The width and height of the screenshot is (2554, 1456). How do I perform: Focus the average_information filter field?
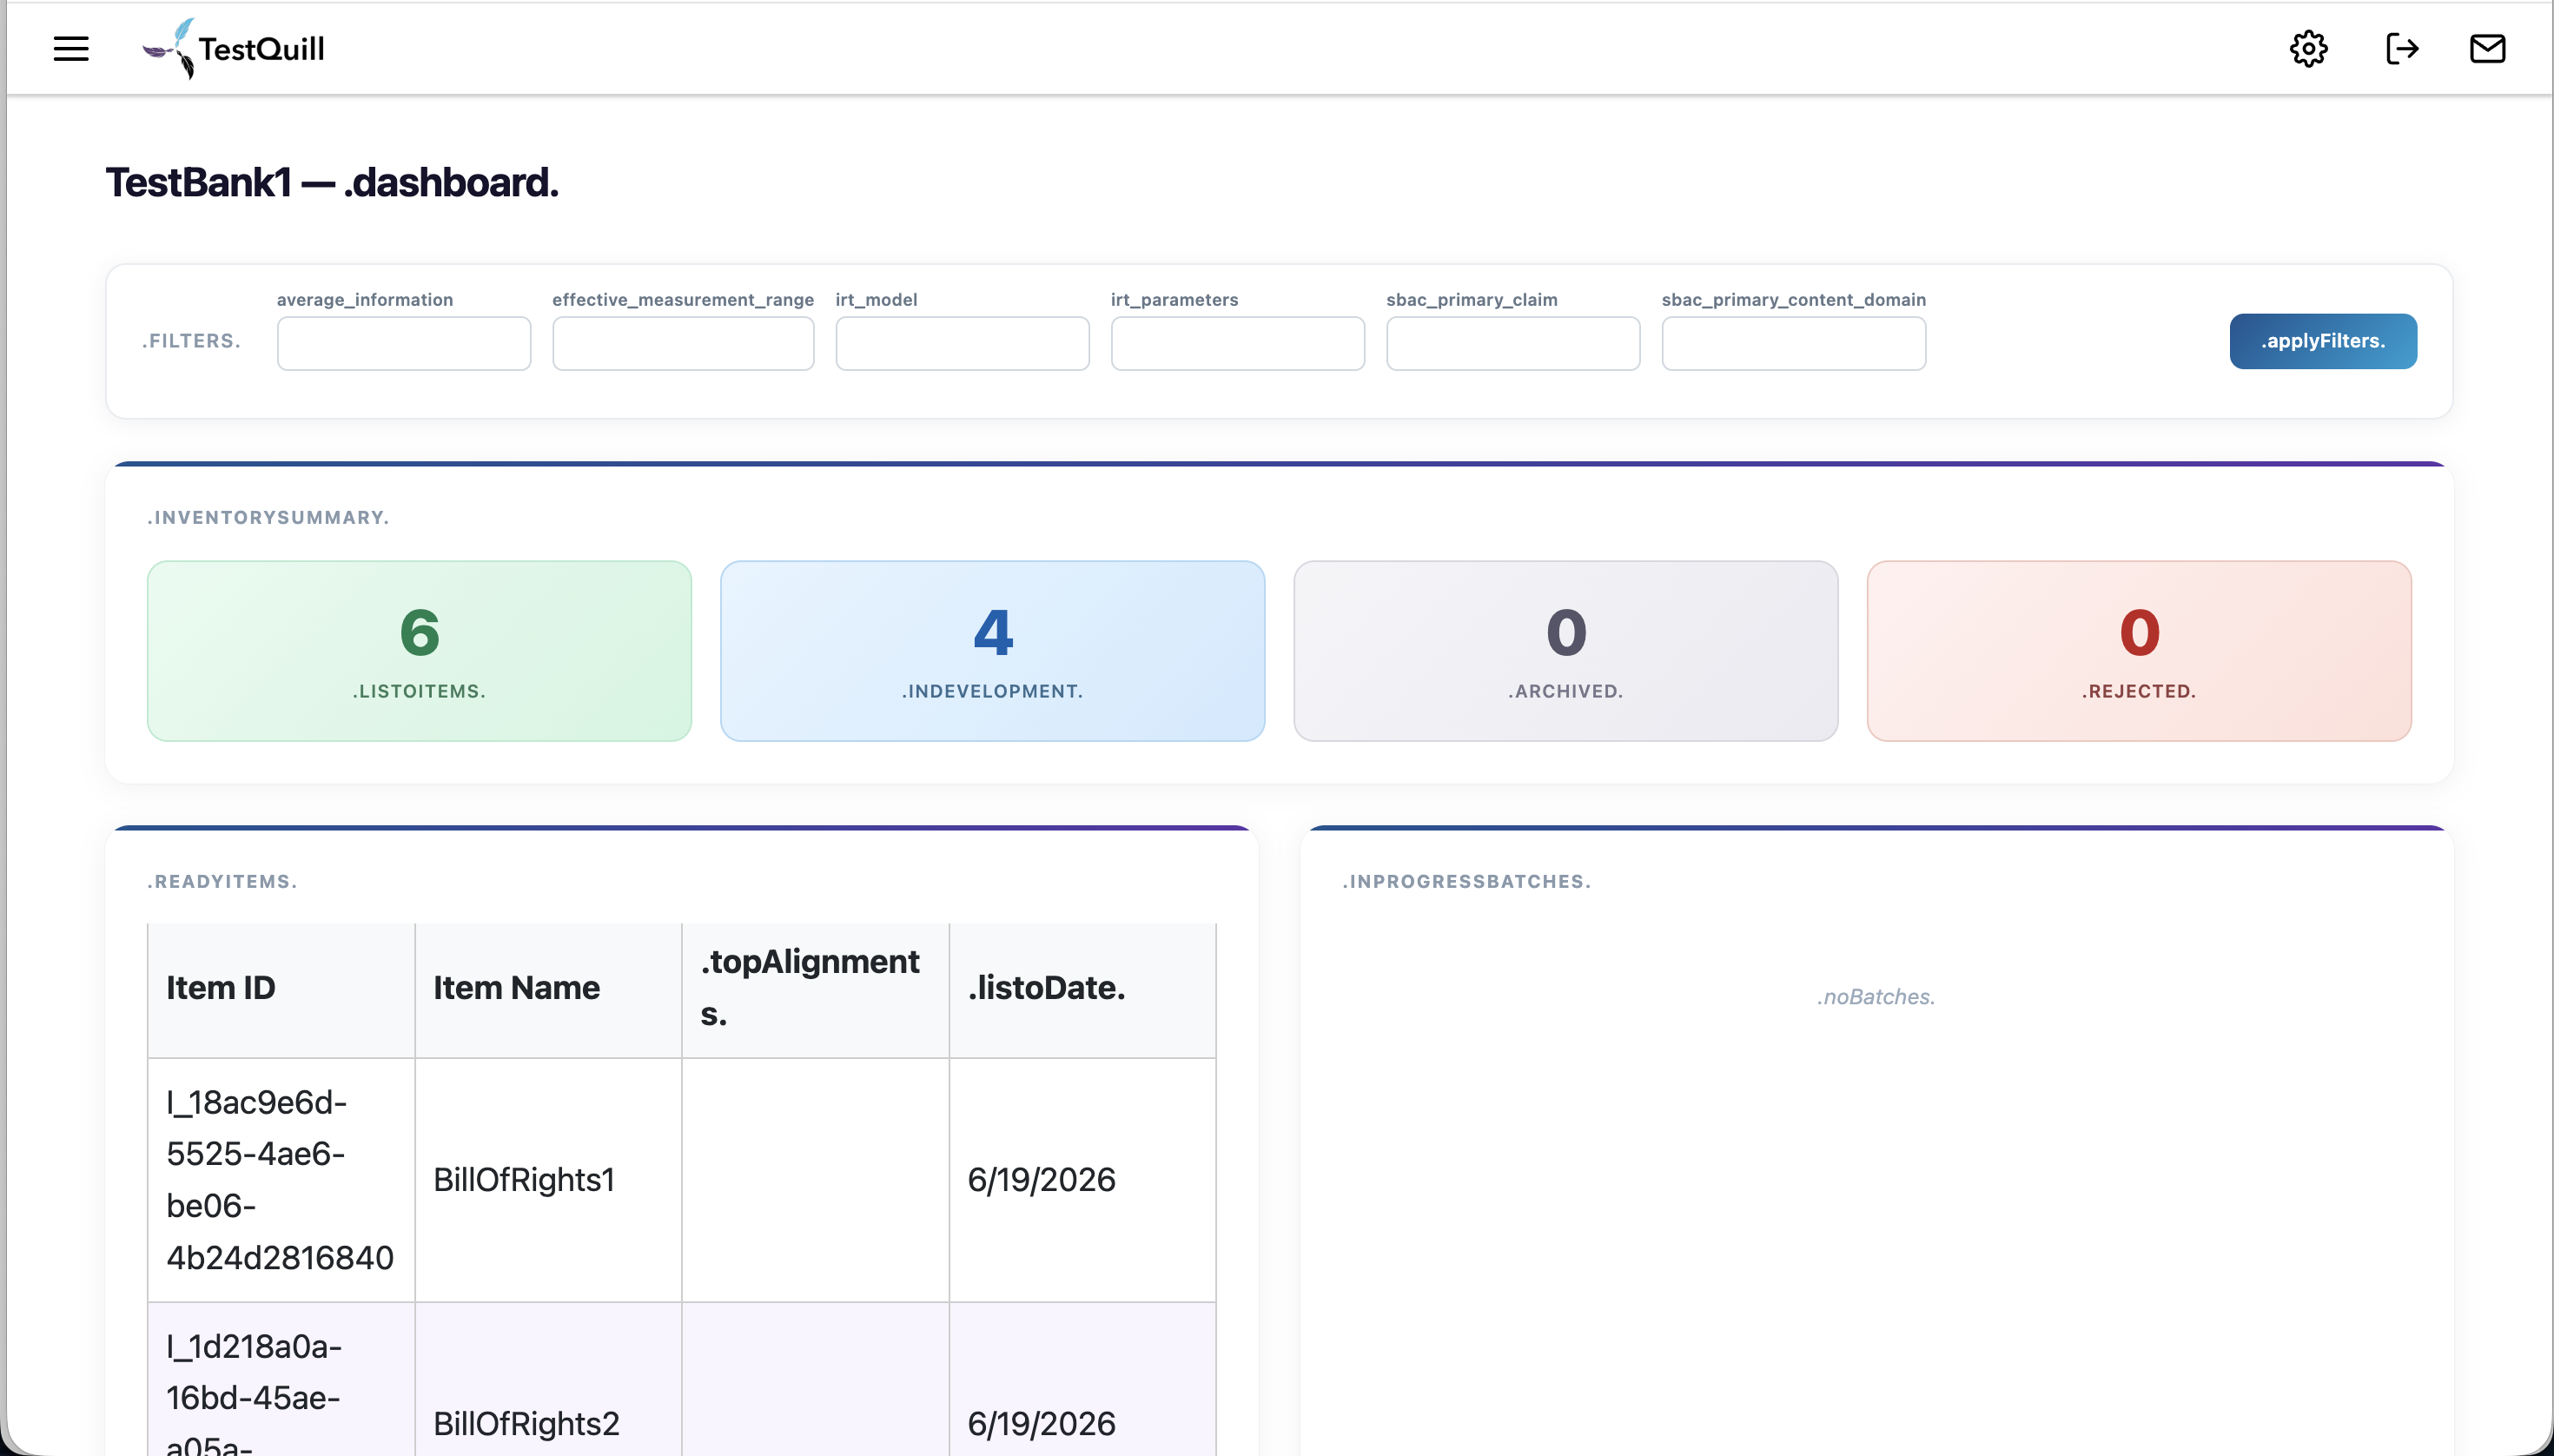click(x=404, y=343)
